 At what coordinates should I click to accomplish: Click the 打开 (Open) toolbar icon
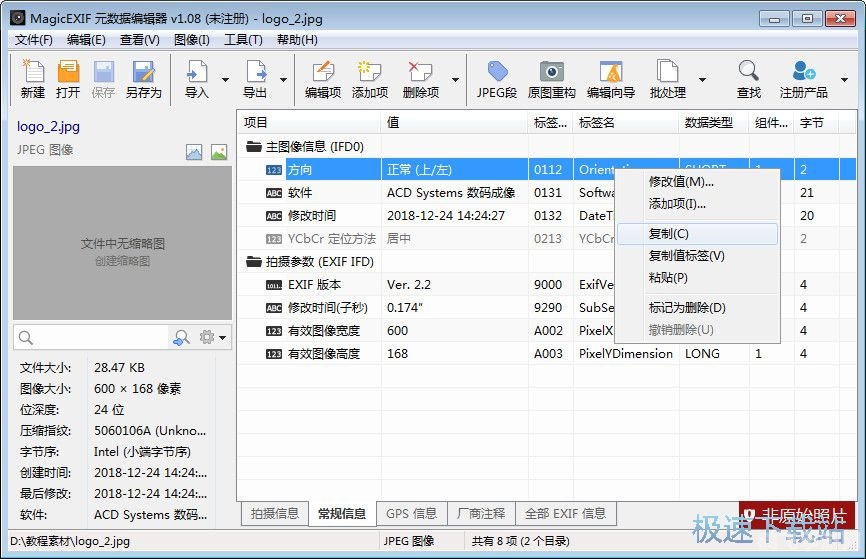pos(68,80)
